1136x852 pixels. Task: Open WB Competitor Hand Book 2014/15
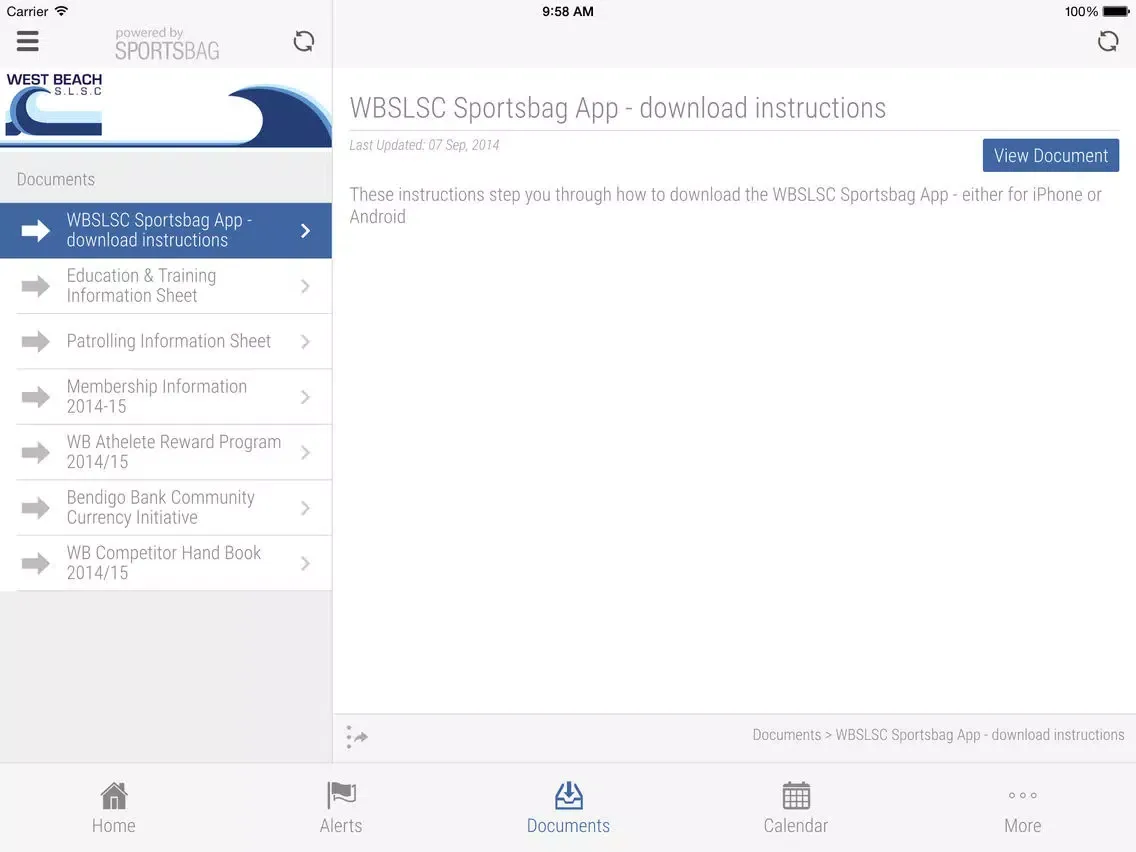166,564
